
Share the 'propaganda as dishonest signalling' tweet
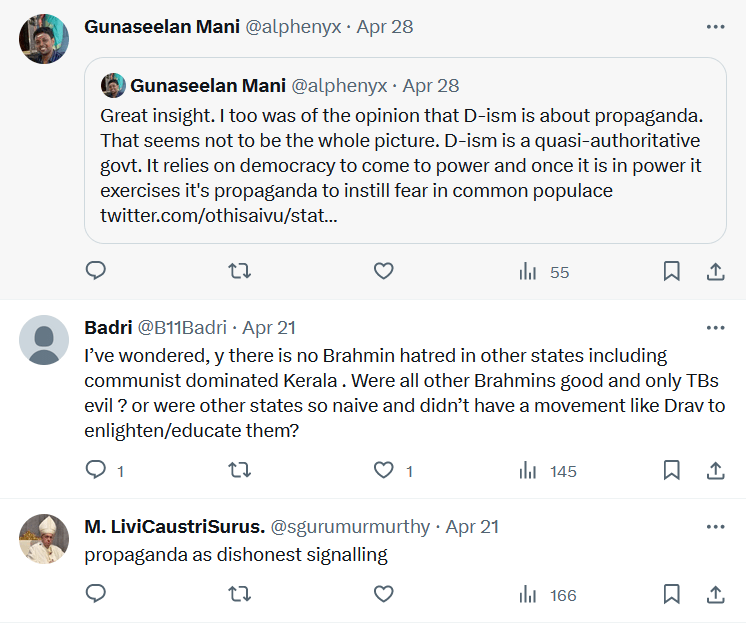click(716, 595)
